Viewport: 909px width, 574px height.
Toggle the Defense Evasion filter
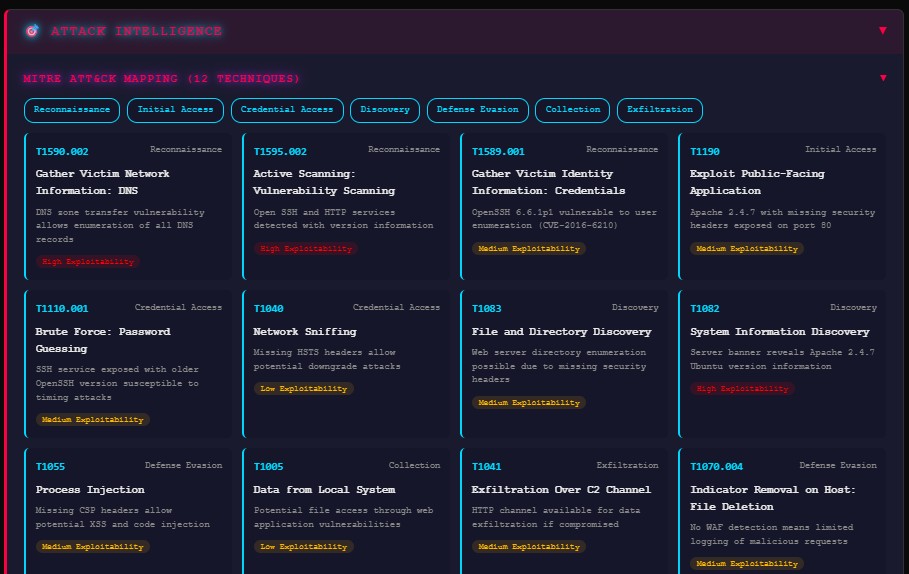point(477,110)
